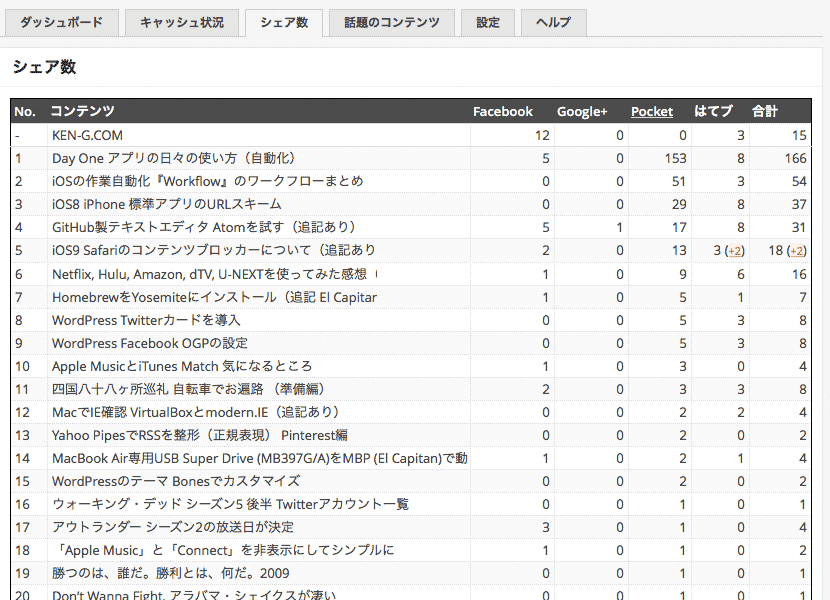Click the はてブ column header
Viewport: 830px width, 600px height.
pyautogui.click(x=713, y=111)
